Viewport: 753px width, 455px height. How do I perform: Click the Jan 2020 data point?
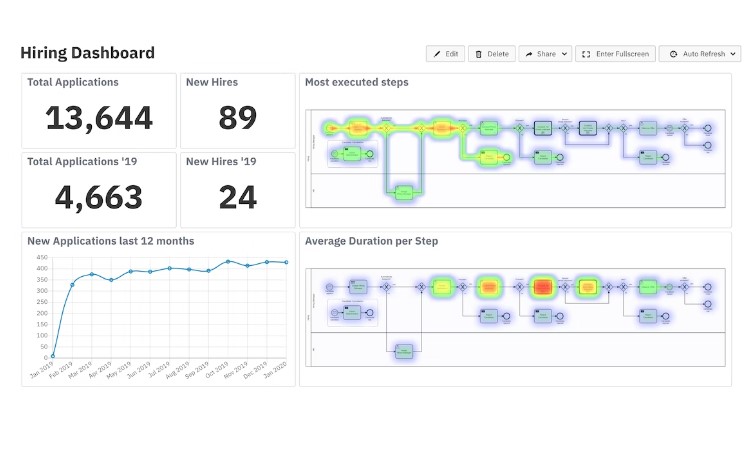pyautogui.click(x=287, y=262)
